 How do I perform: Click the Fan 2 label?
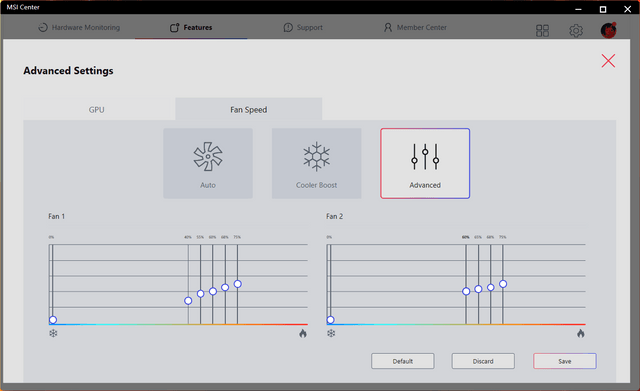335,216
